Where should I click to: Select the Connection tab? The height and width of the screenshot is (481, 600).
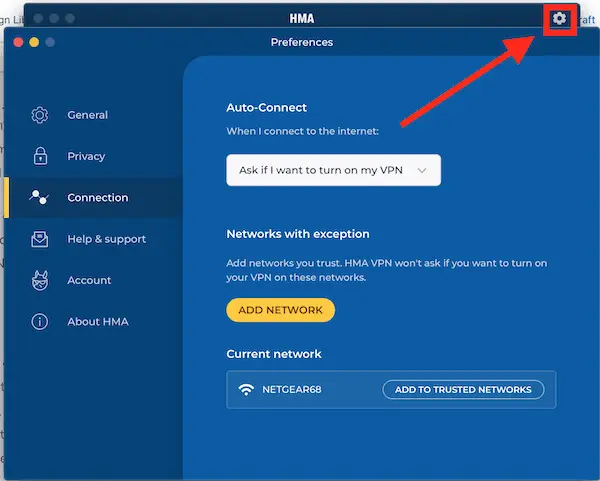tap(93, 197)
